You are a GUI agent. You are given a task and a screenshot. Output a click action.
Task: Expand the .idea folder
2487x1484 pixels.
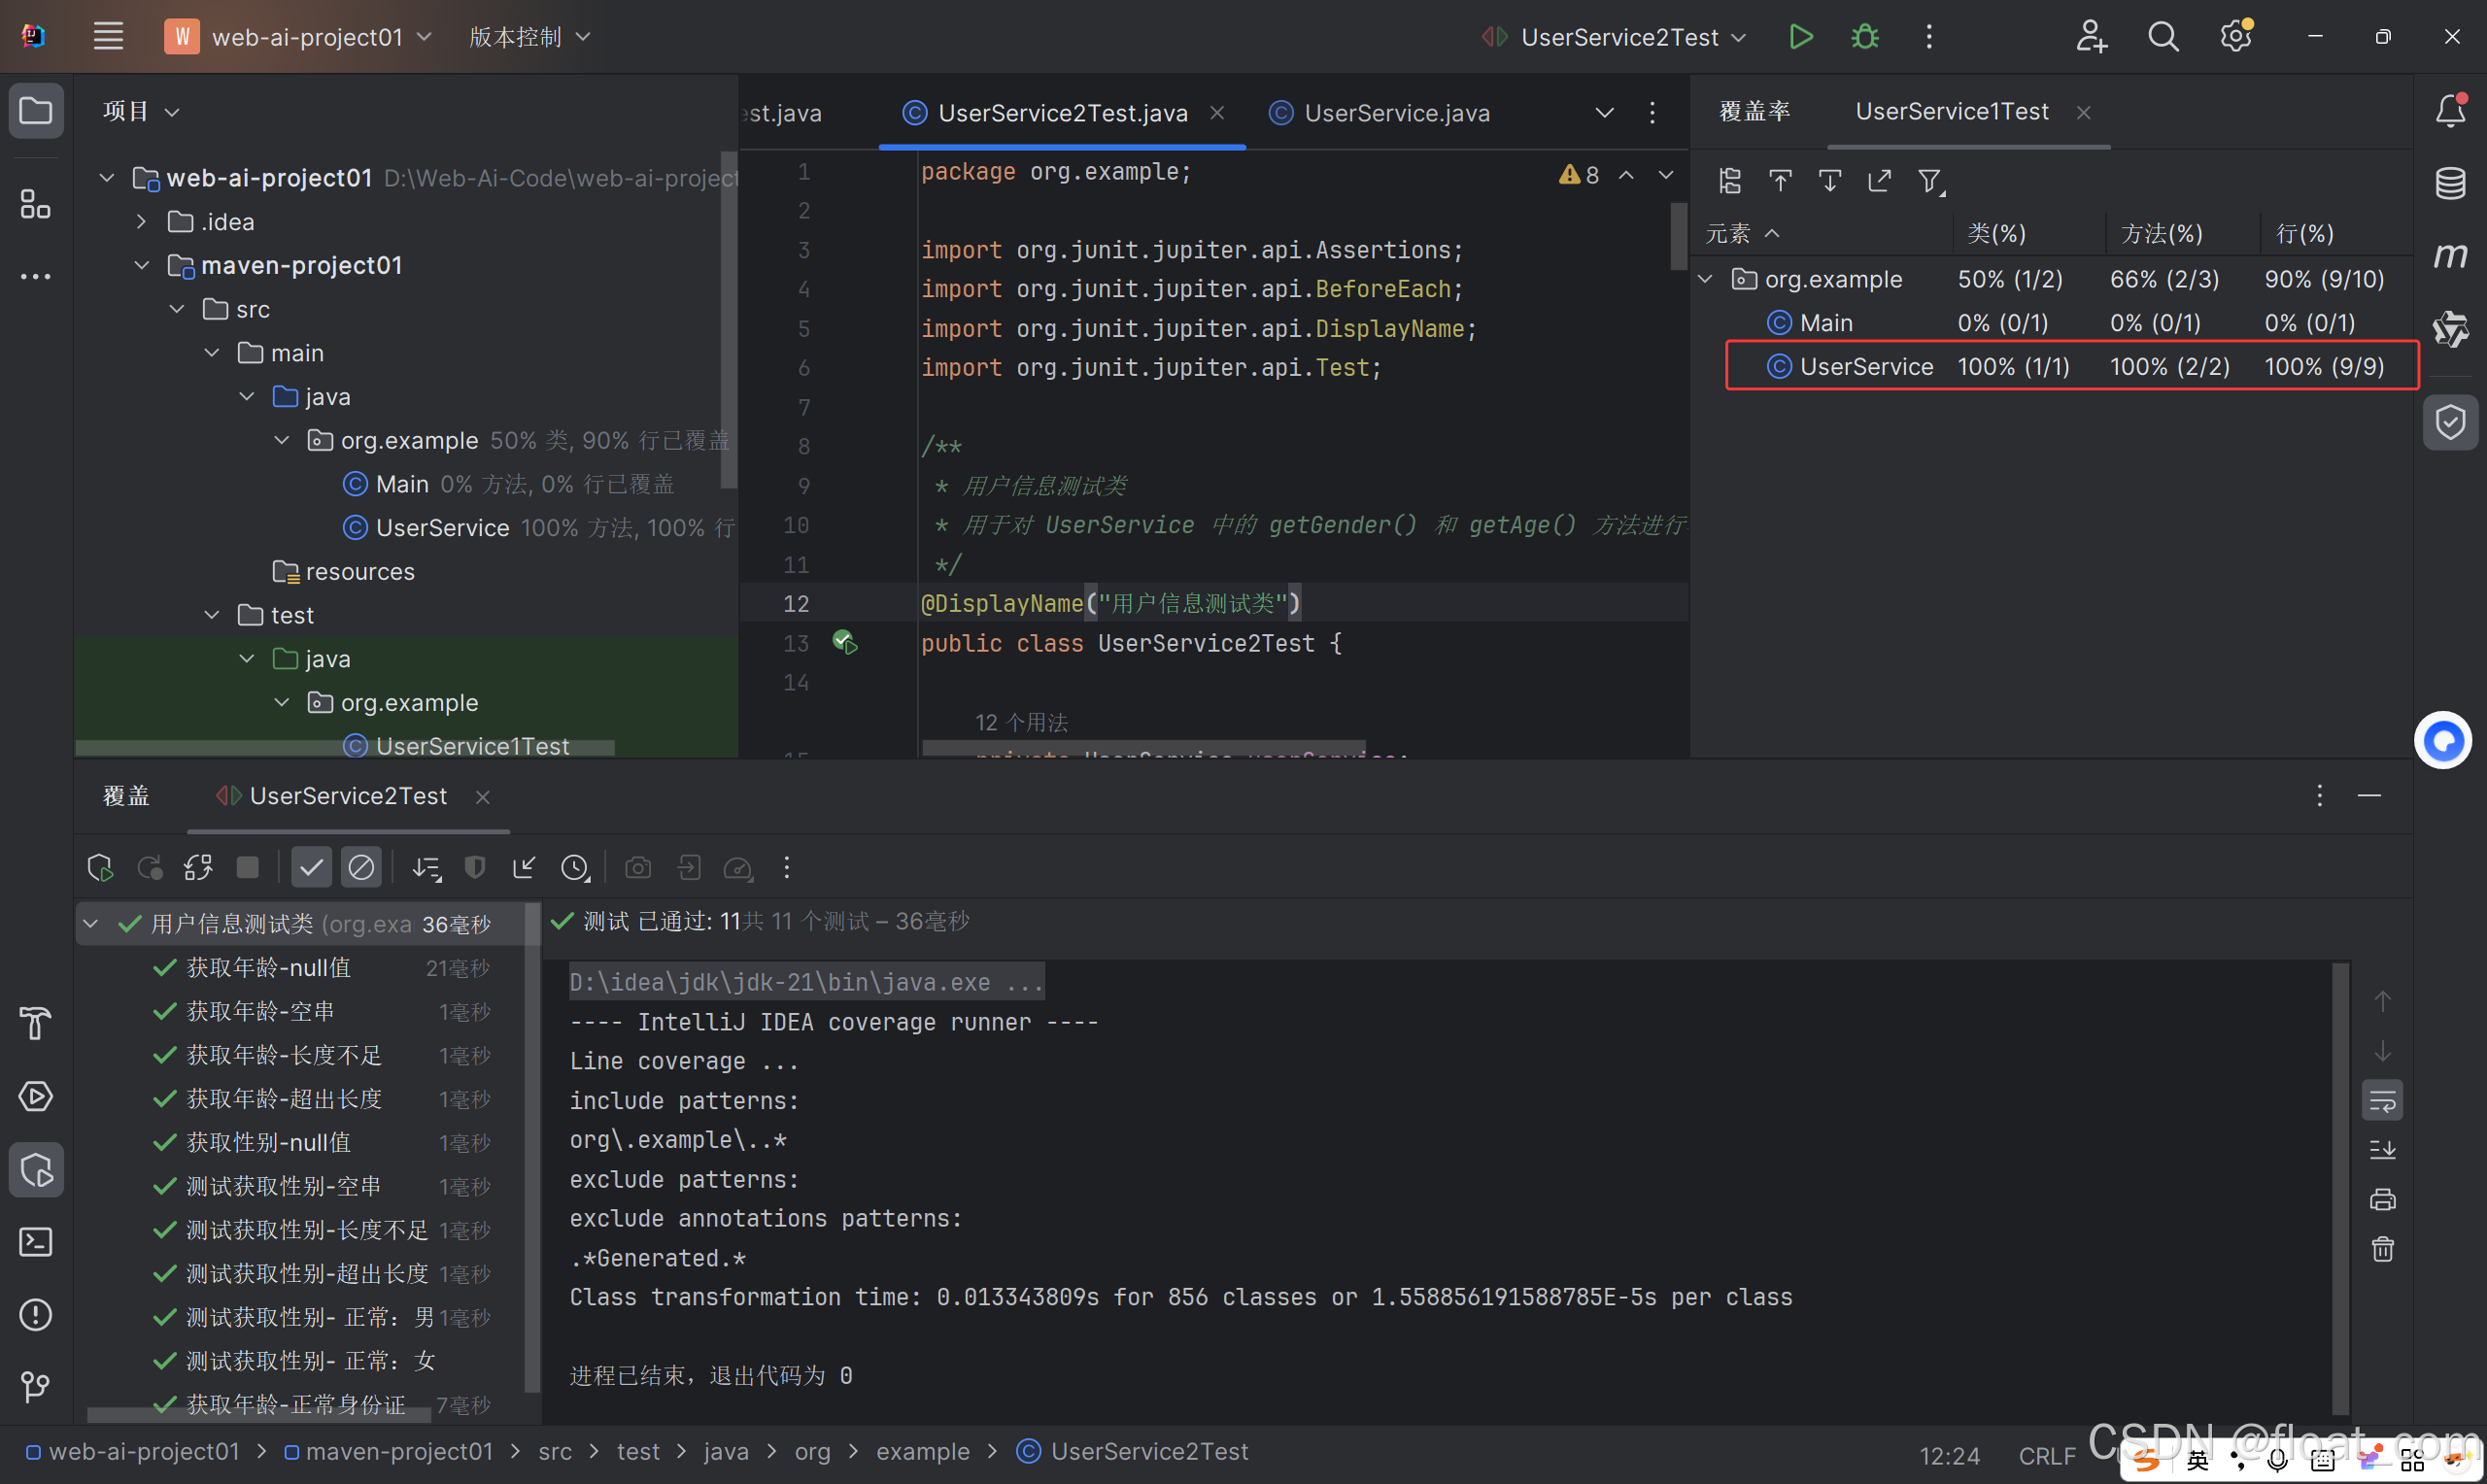[142, 221]
